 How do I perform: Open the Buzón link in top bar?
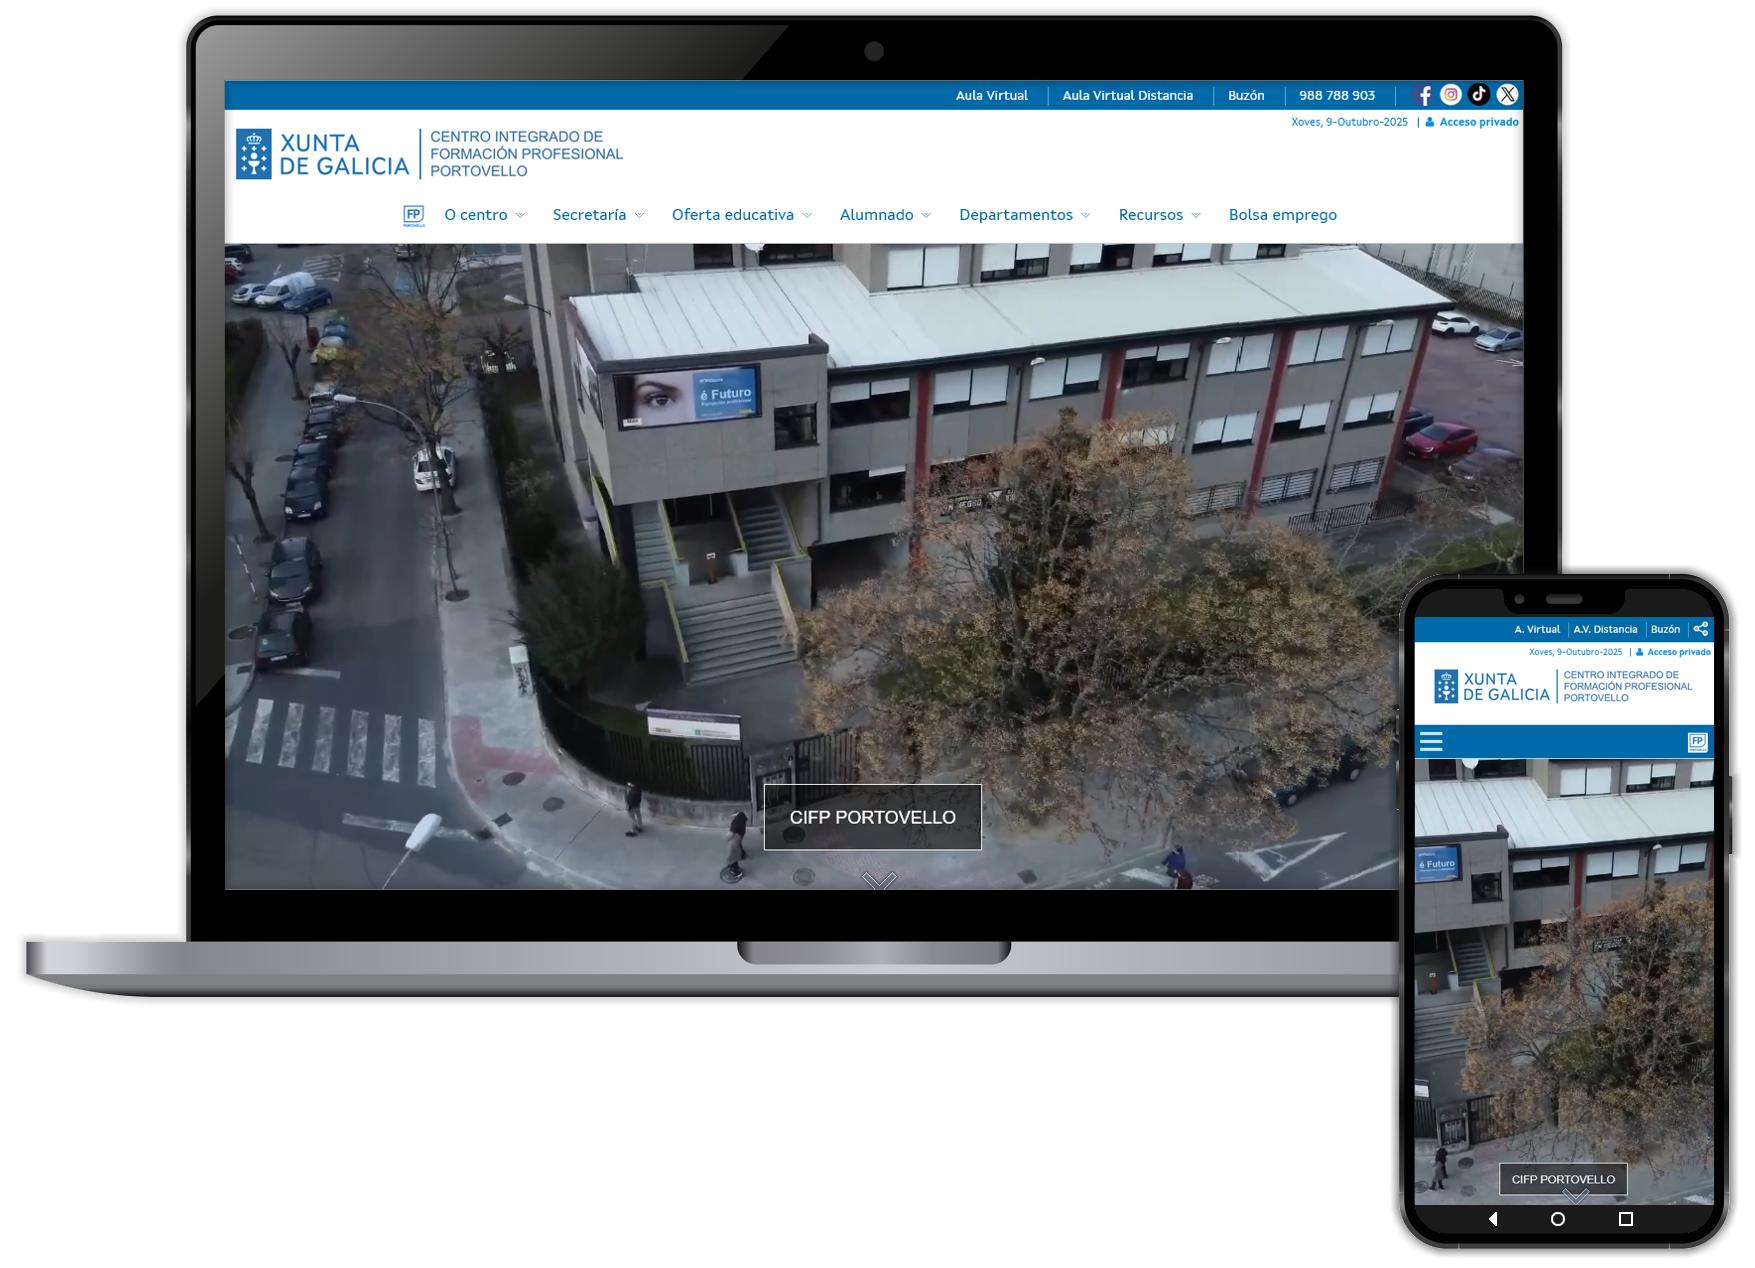coord(1246,96)
